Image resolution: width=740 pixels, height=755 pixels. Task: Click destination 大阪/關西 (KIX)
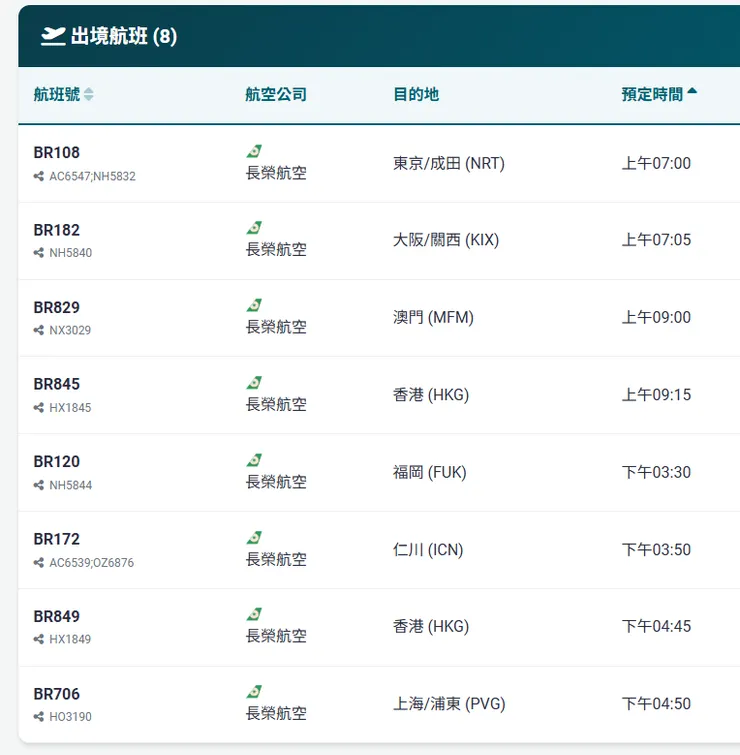[x=446, y=240]
